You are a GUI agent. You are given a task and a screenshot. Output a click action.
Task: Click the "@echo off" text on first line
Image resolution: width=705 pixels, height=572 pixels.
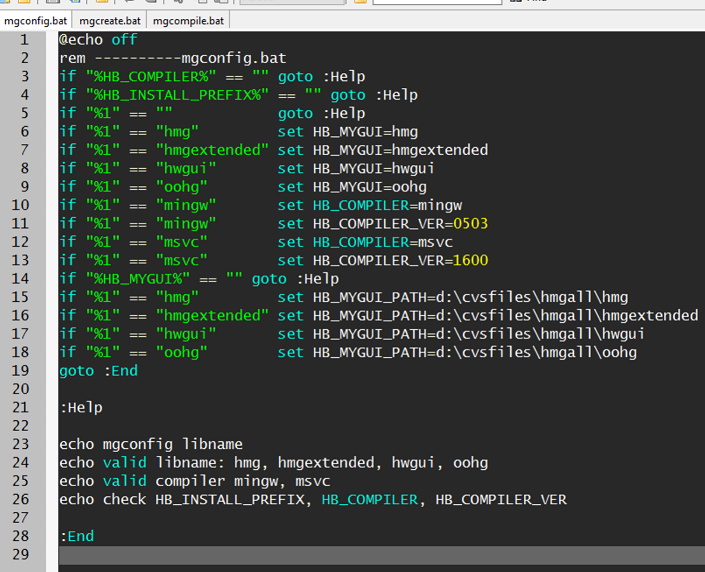tap(98, 40)
